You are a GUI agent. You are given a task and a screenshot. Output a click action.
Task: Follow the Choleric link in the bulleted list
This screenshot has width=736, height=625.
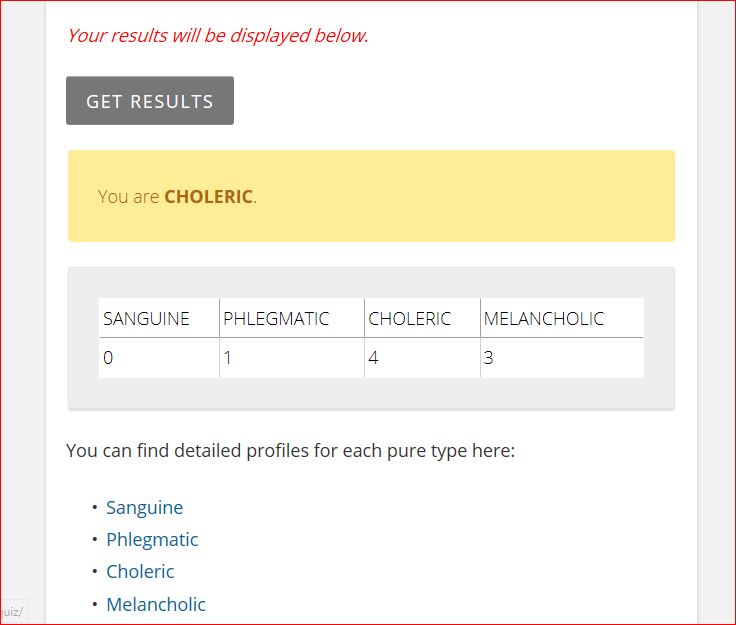[140, 572]
